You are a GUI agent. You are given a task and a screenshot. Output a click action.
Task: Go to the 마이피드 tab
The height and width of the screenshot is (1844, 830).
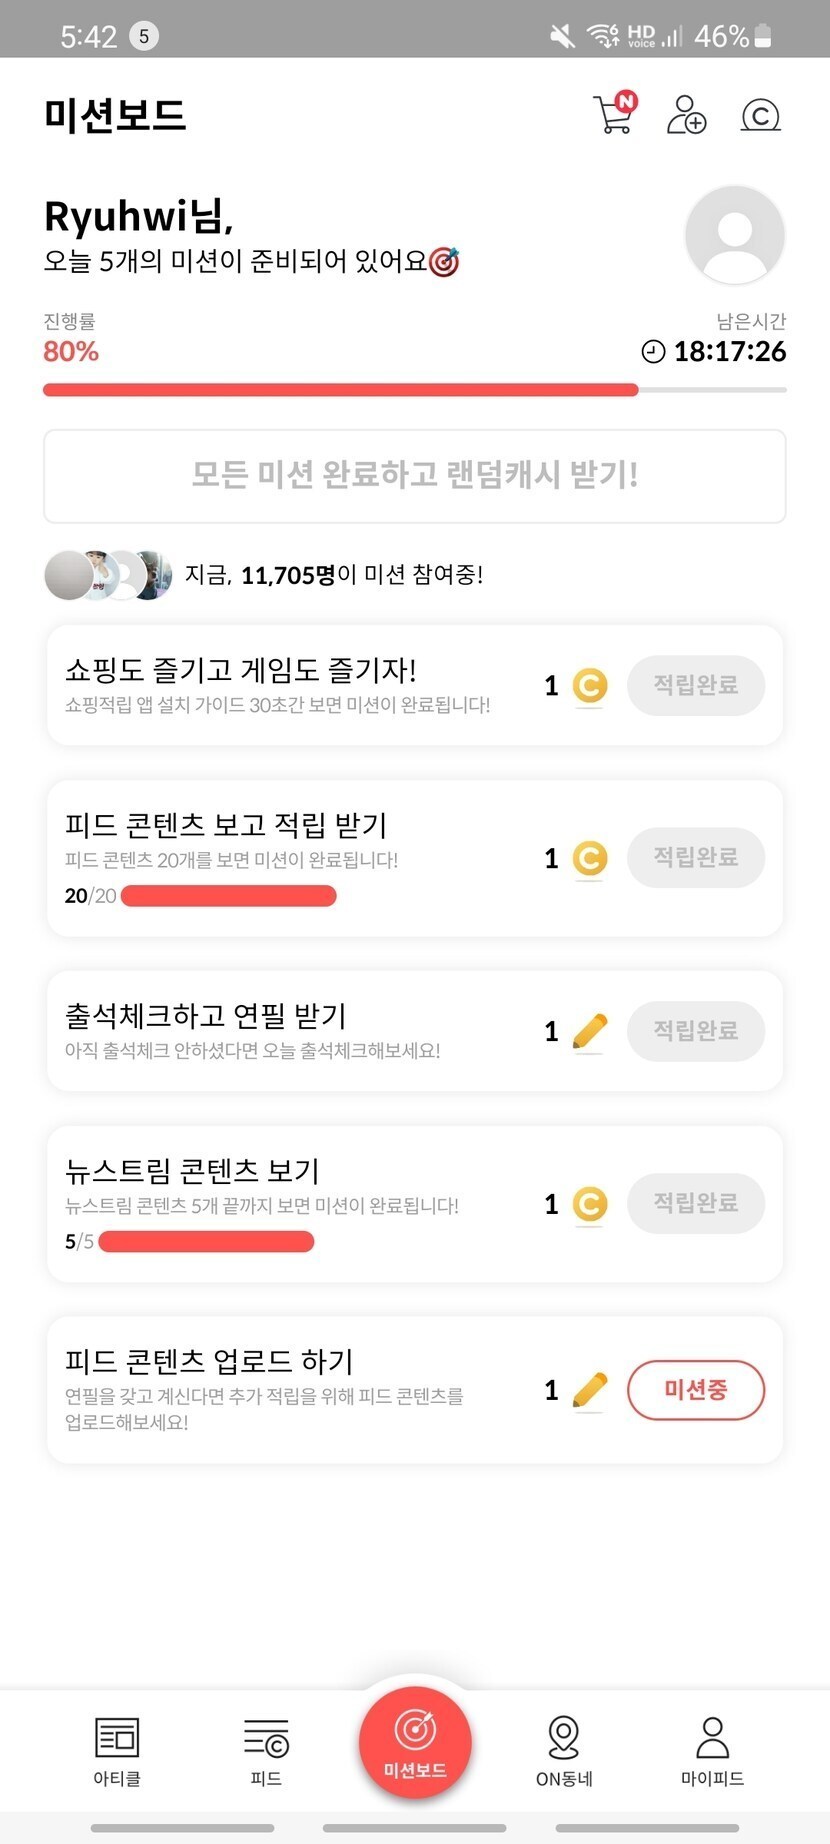point(712,1750)
